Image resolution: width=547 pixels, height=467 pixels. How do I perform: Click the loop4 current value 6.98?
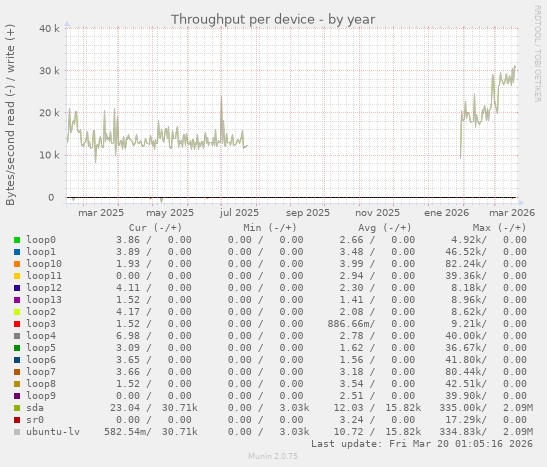(128, 336)
